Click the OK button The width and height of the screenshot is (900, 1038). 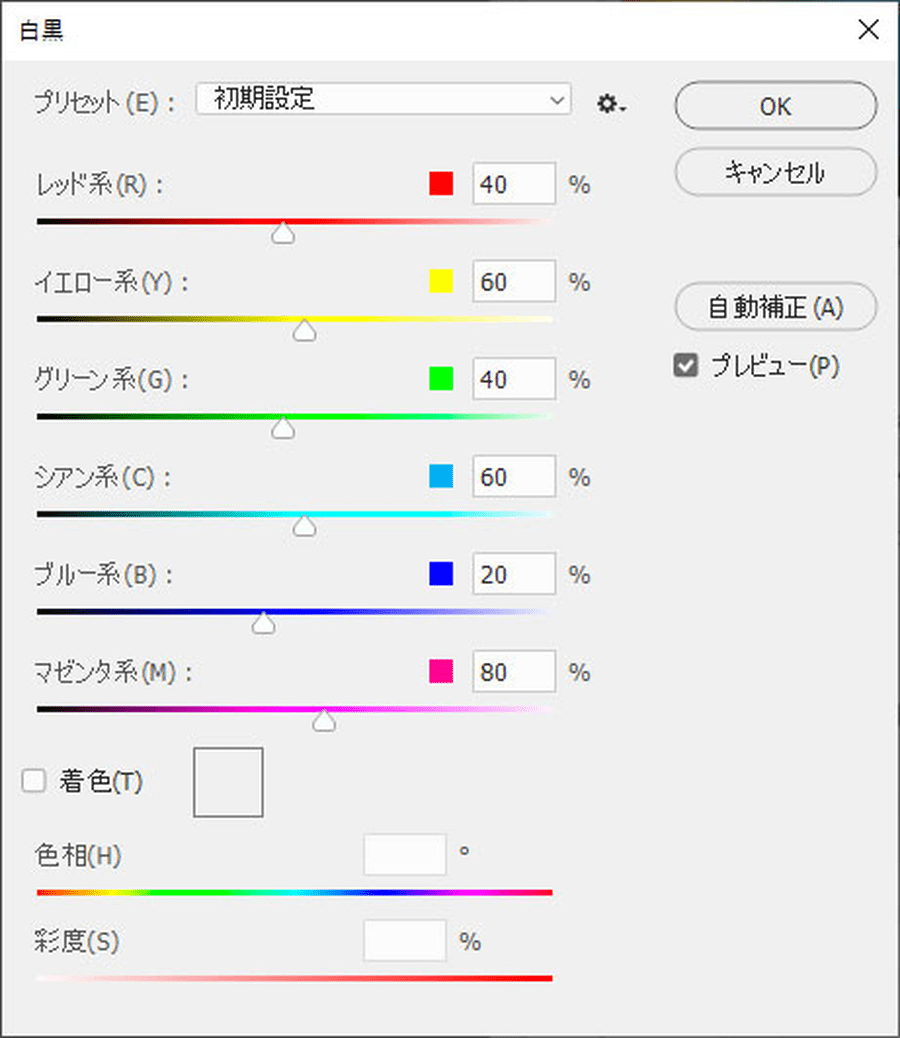point(775,106)
